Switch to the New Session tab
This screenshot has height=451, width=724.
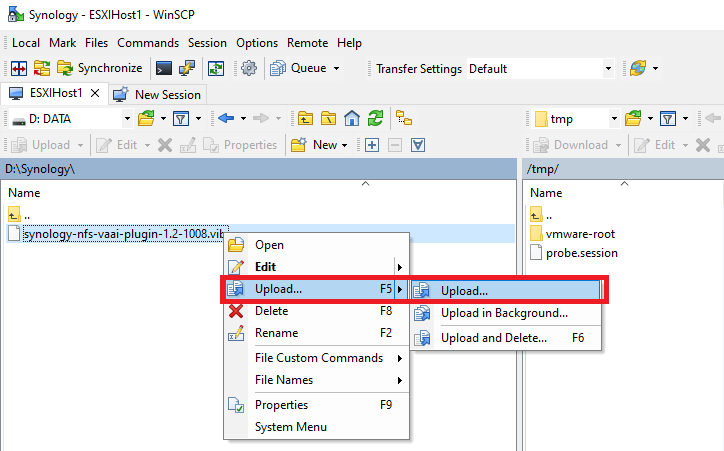click(167, 94)
